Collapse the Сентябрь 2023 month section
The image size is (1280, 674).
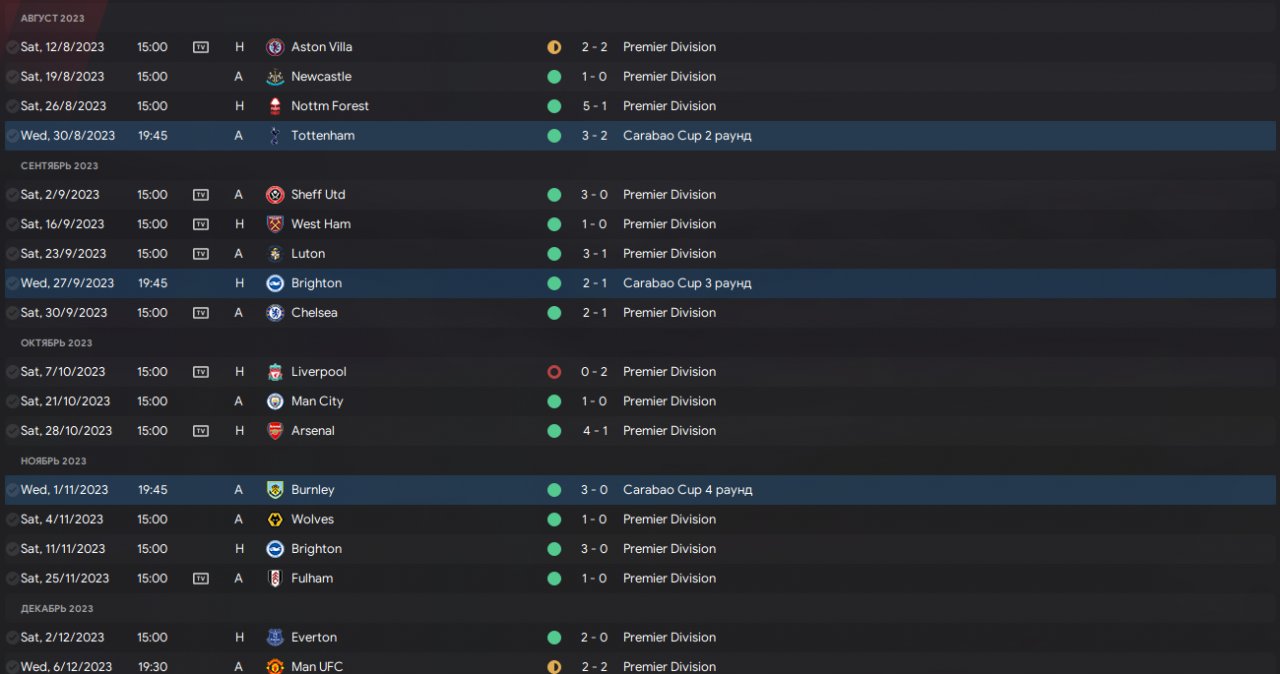59,166
